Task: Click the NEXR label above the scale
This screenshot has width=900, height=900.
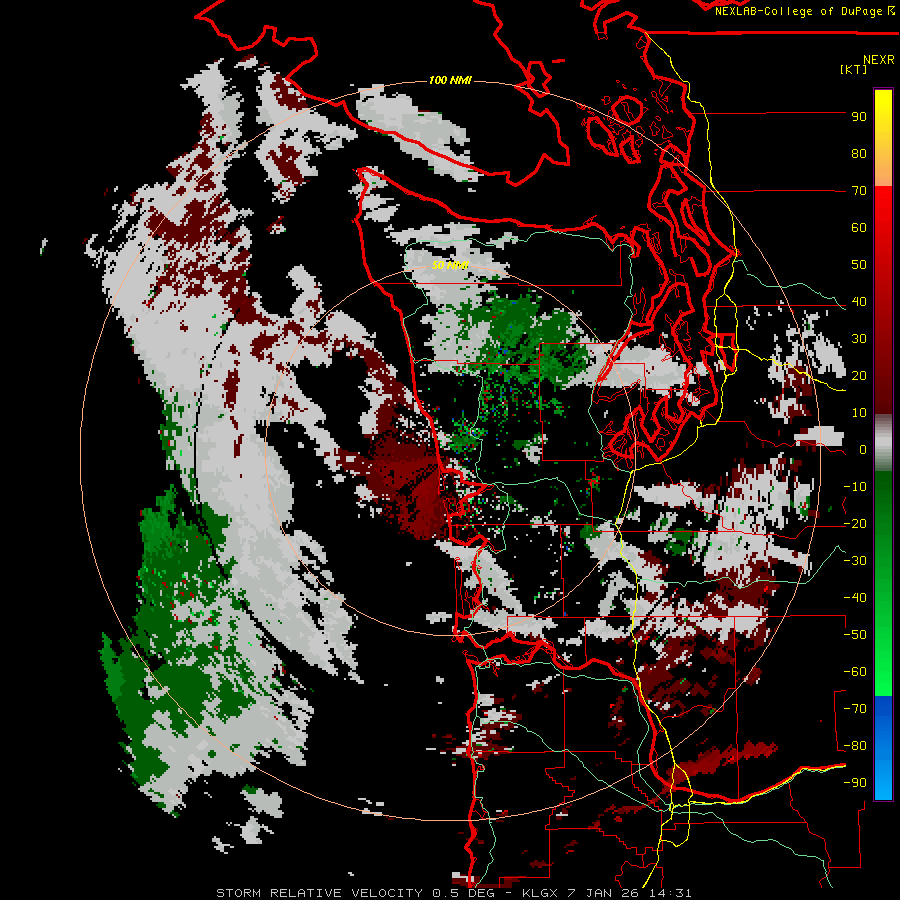Action: click(x=878, y=60)
